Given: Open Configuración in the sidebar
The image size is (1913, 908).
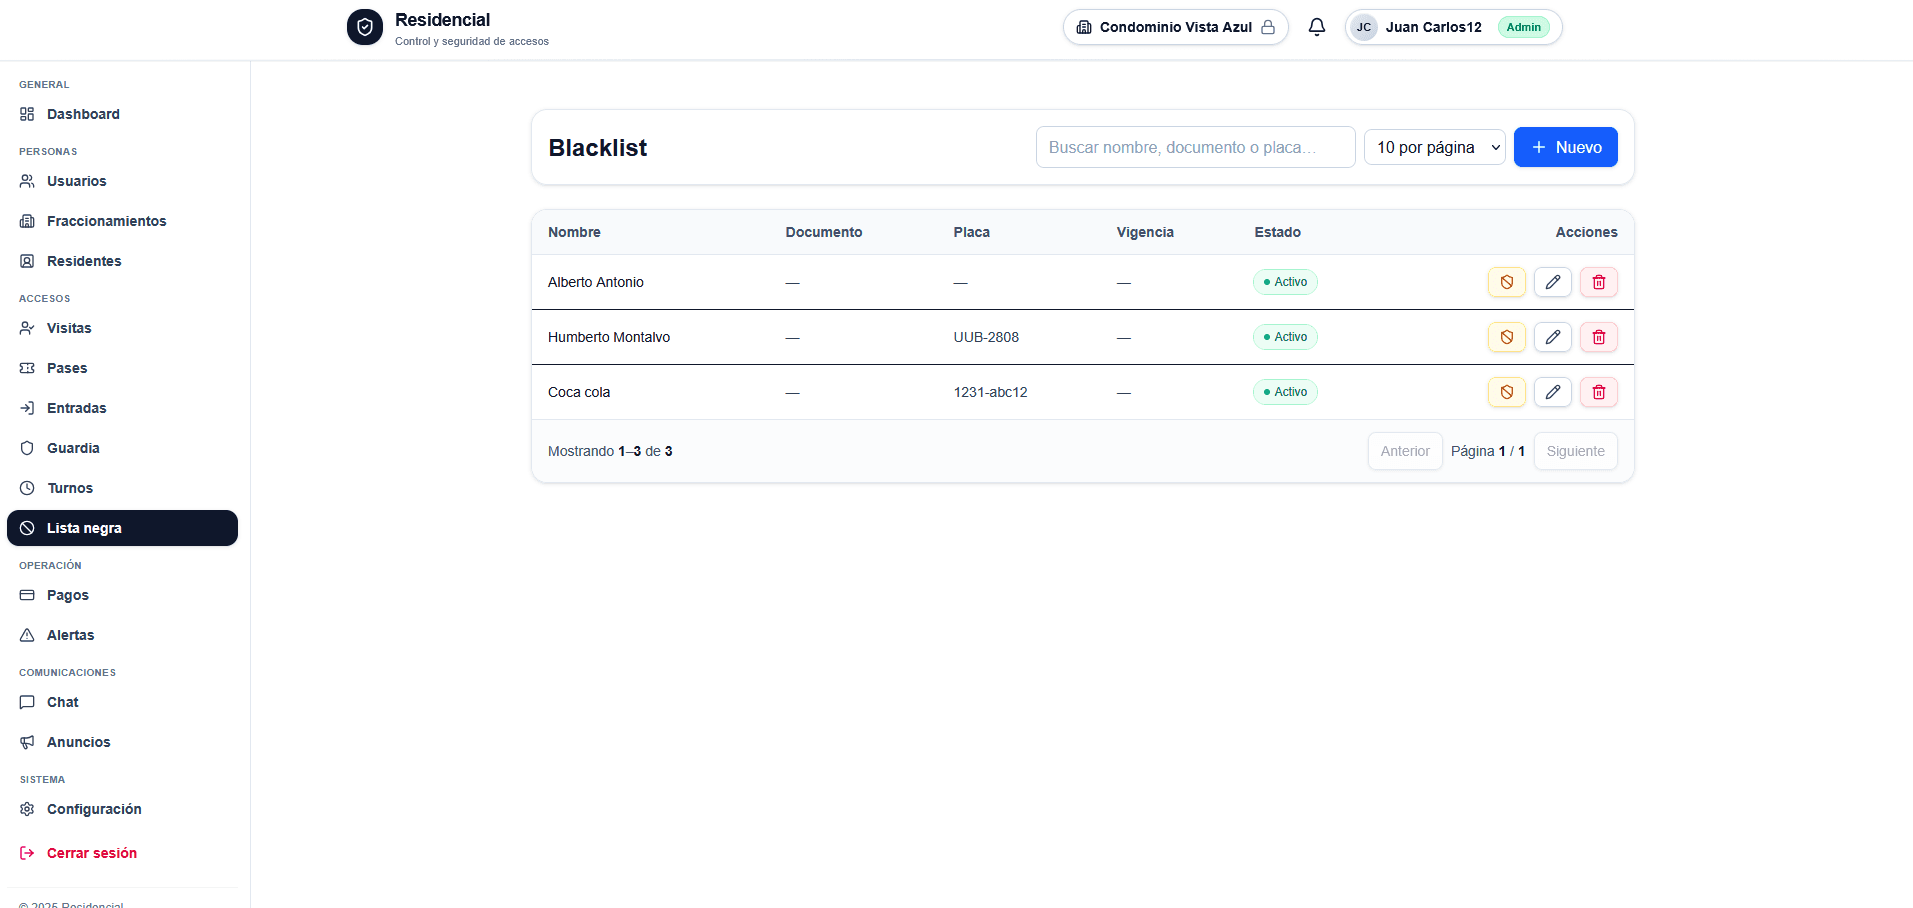Looking at the screenshot, I should tap(94, 809).
